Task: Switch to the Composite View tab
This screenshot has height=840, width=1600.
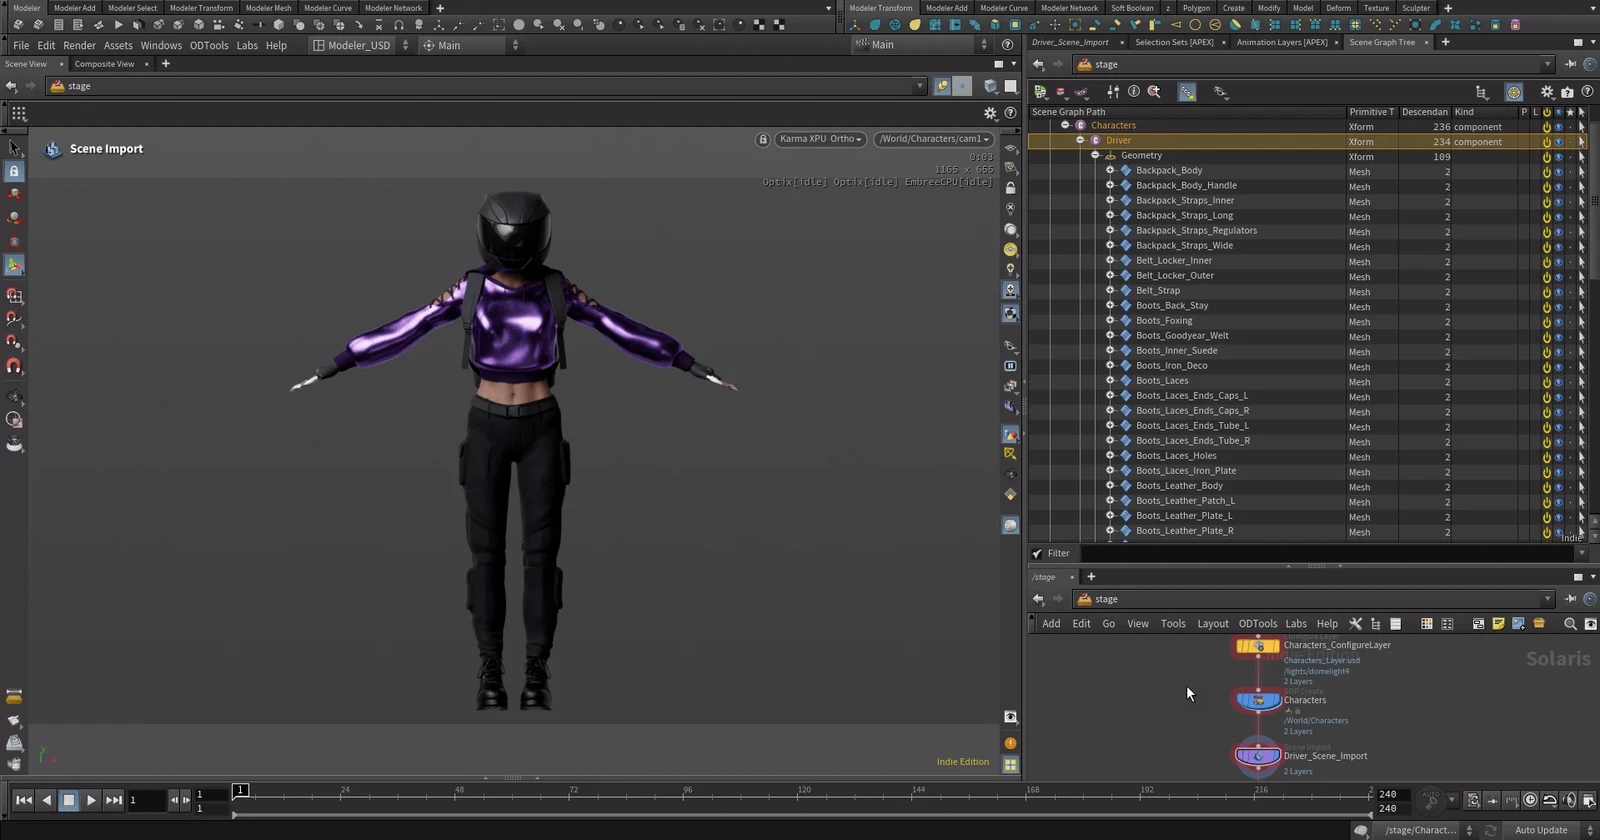Action: [x=104, y=64]
